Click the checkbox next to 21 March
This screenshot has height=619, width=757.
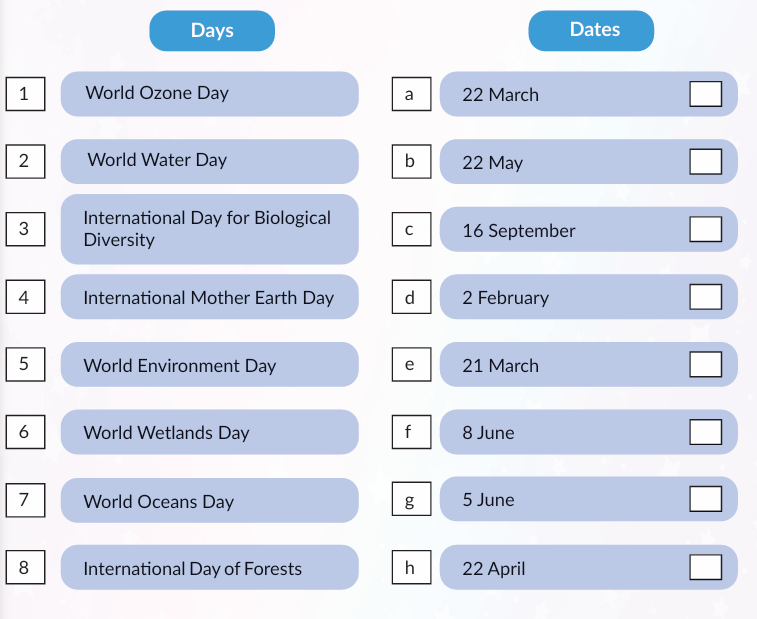pos(705,365)
